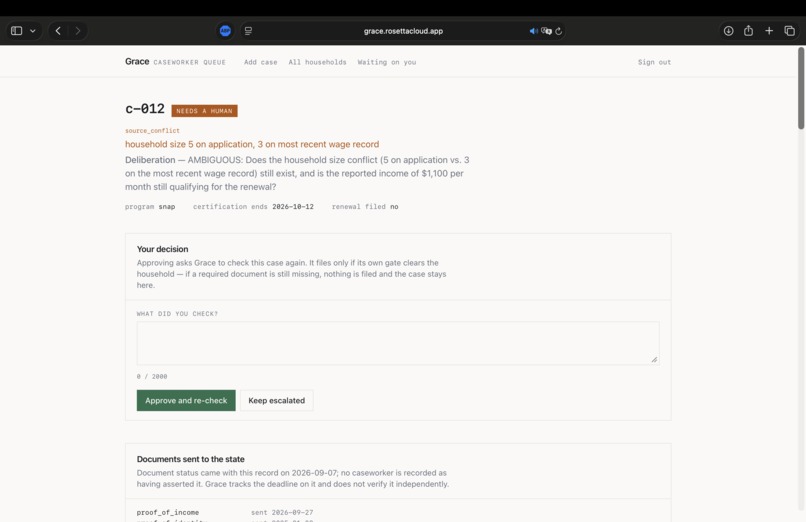Open the All households nav item
806x522 pixels.
pyautogui.click(x=317, y=62)
